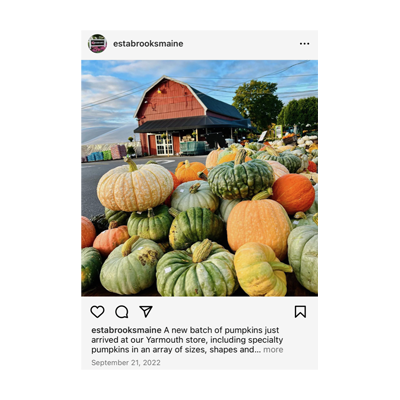This screenshot has width=400, height=400.
Task: Open comments via the speech bubble icon
Action: click(122, 312)
